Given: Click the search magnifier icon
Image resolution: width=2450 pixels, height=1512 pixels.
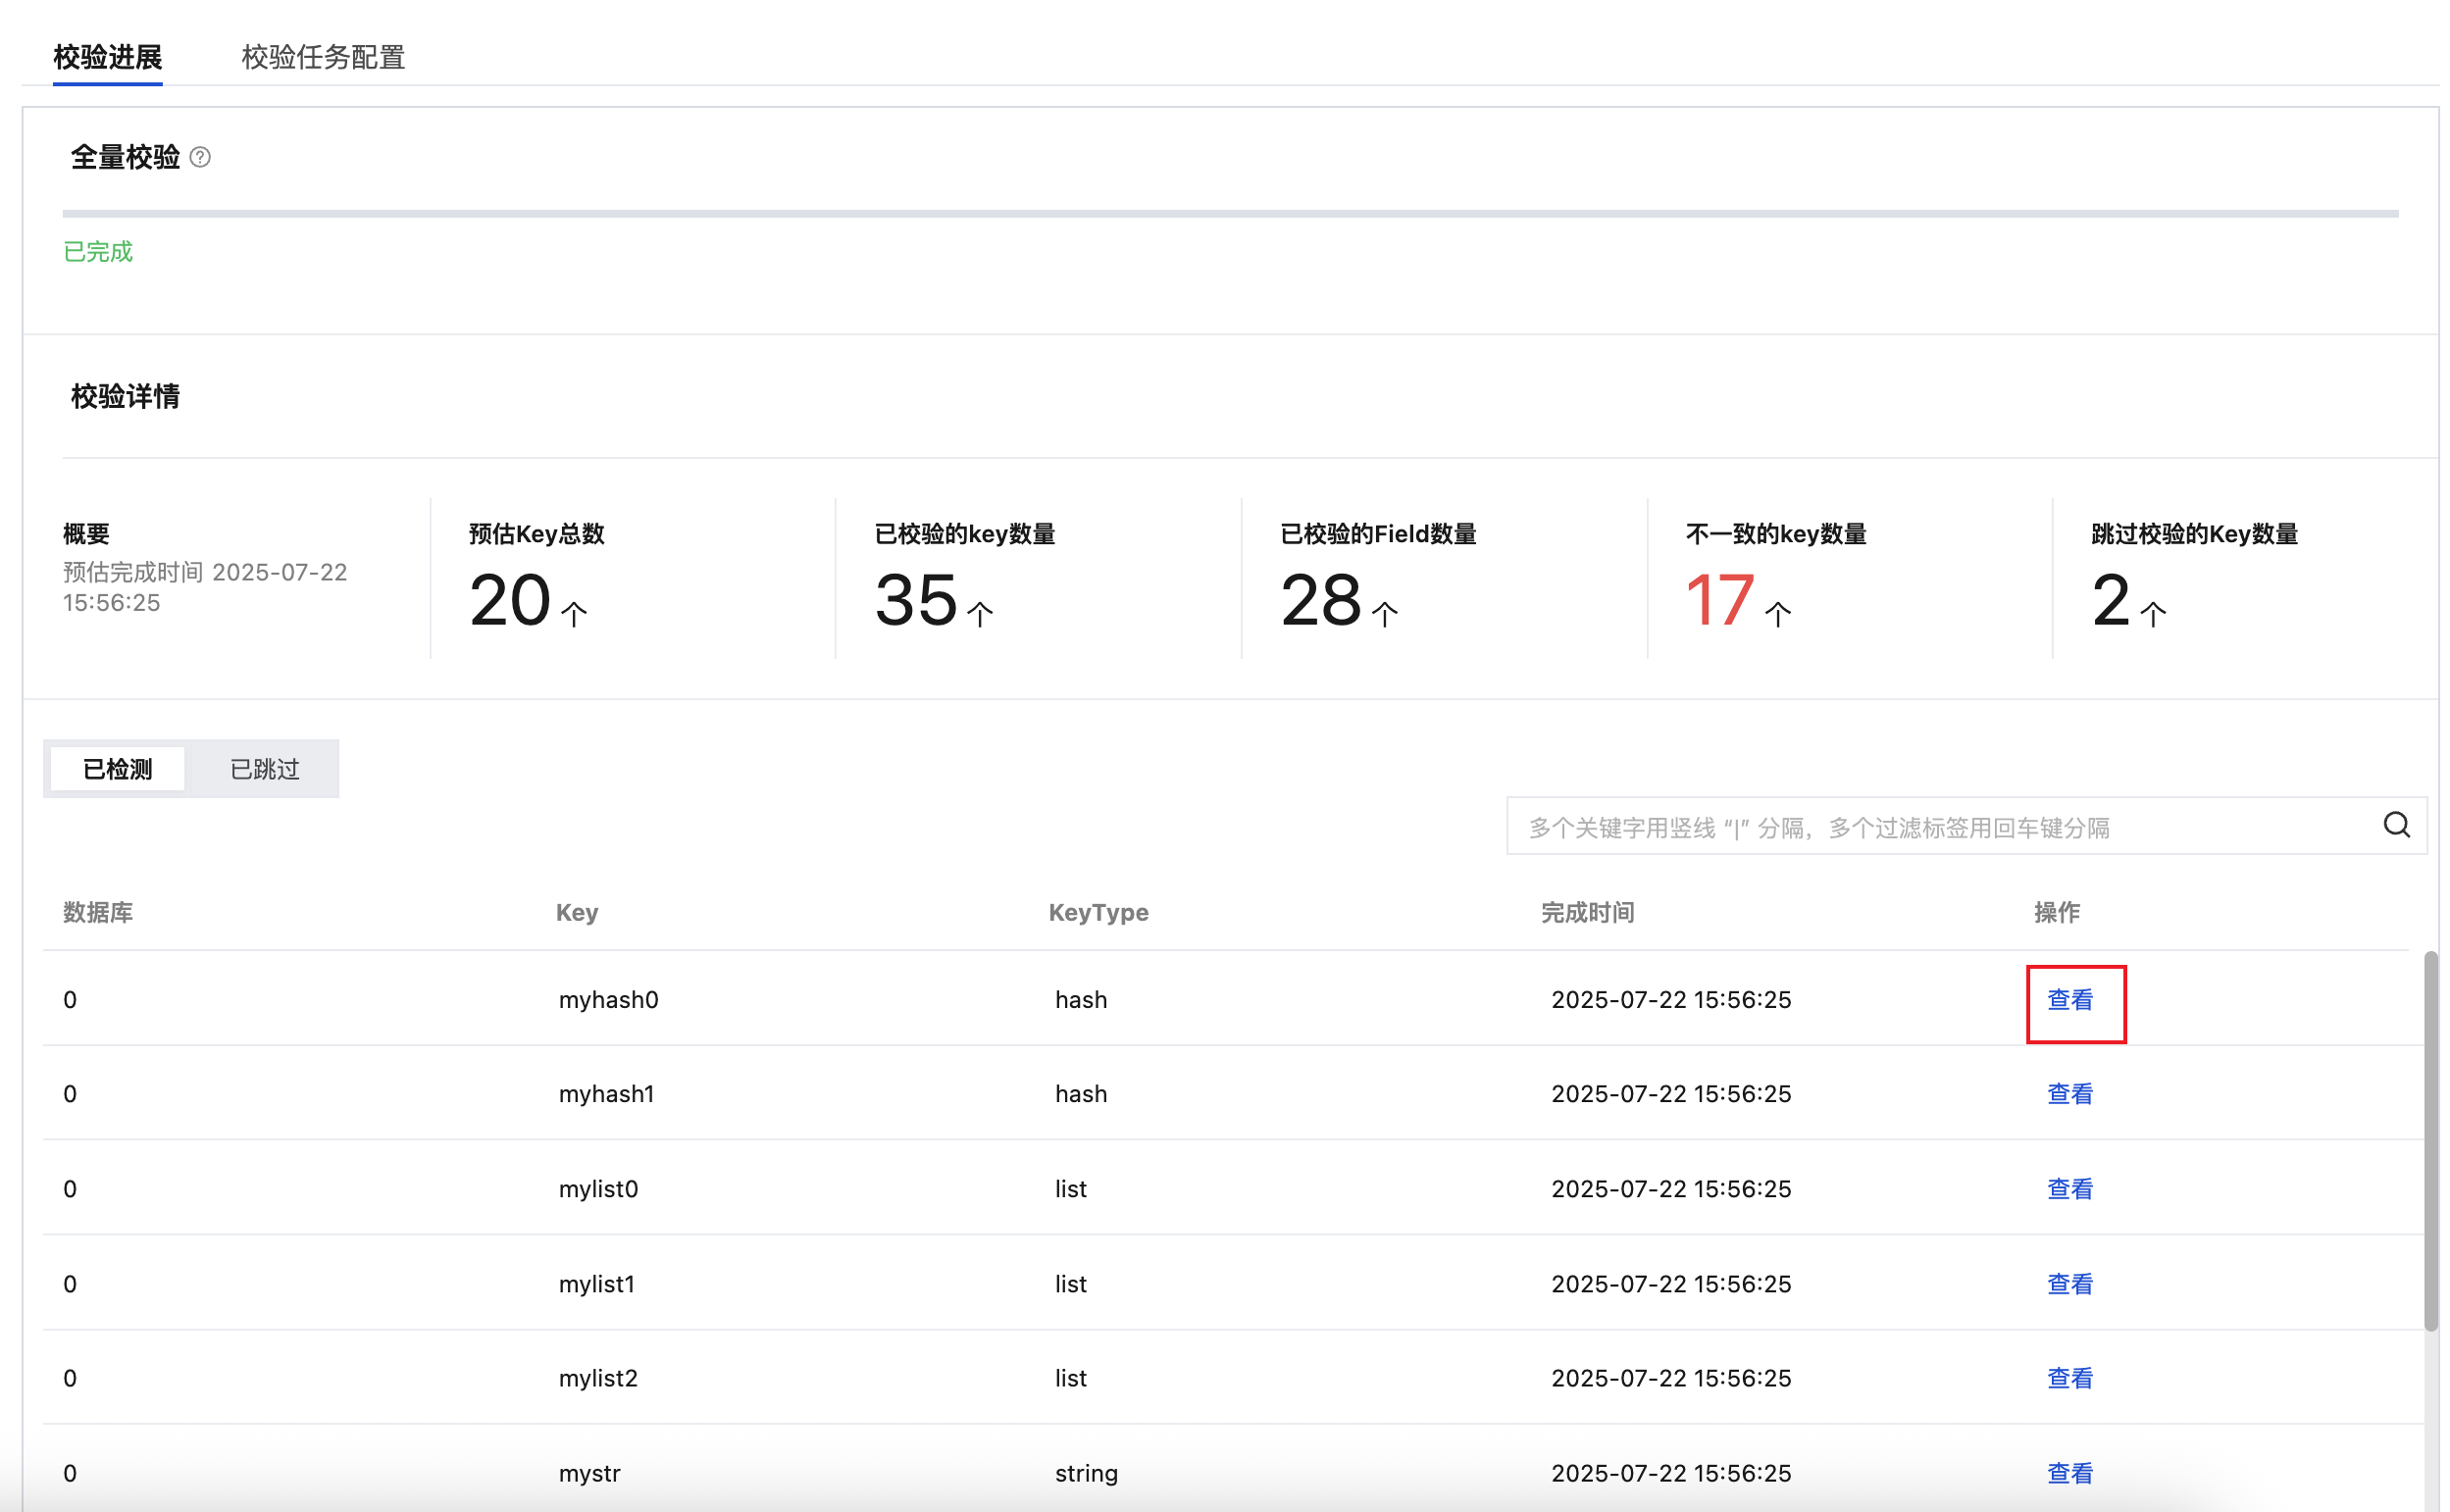Looking at the screenshot, I should 2395,825.
